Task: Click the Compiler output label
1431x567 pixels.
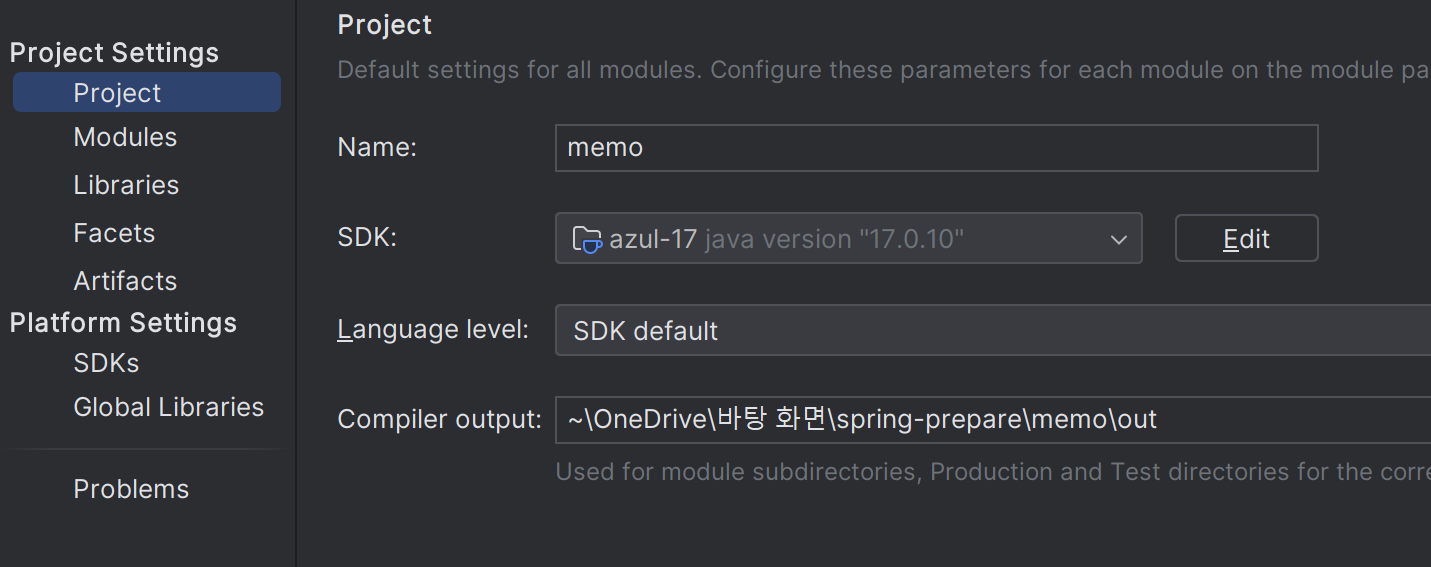Action: click(x=440, y=419)
